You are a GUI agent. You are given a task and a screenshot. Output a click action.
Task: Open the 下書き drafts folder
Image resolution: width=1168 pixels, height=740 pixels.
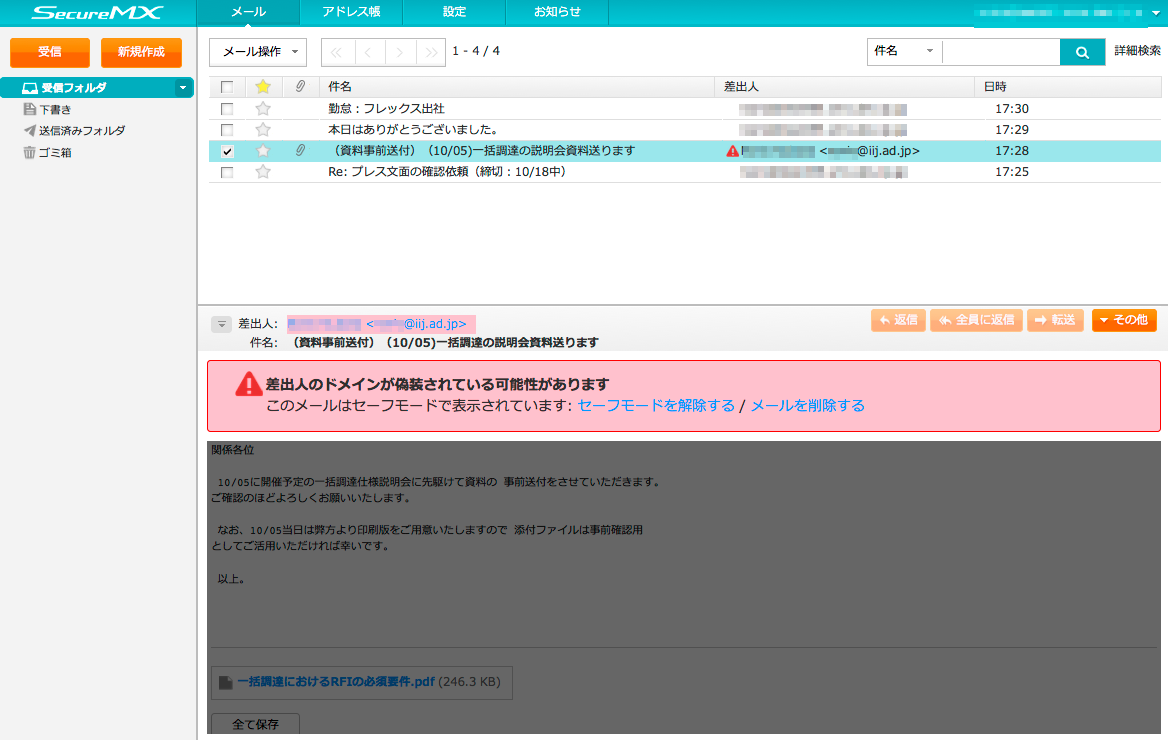point(55,109)
